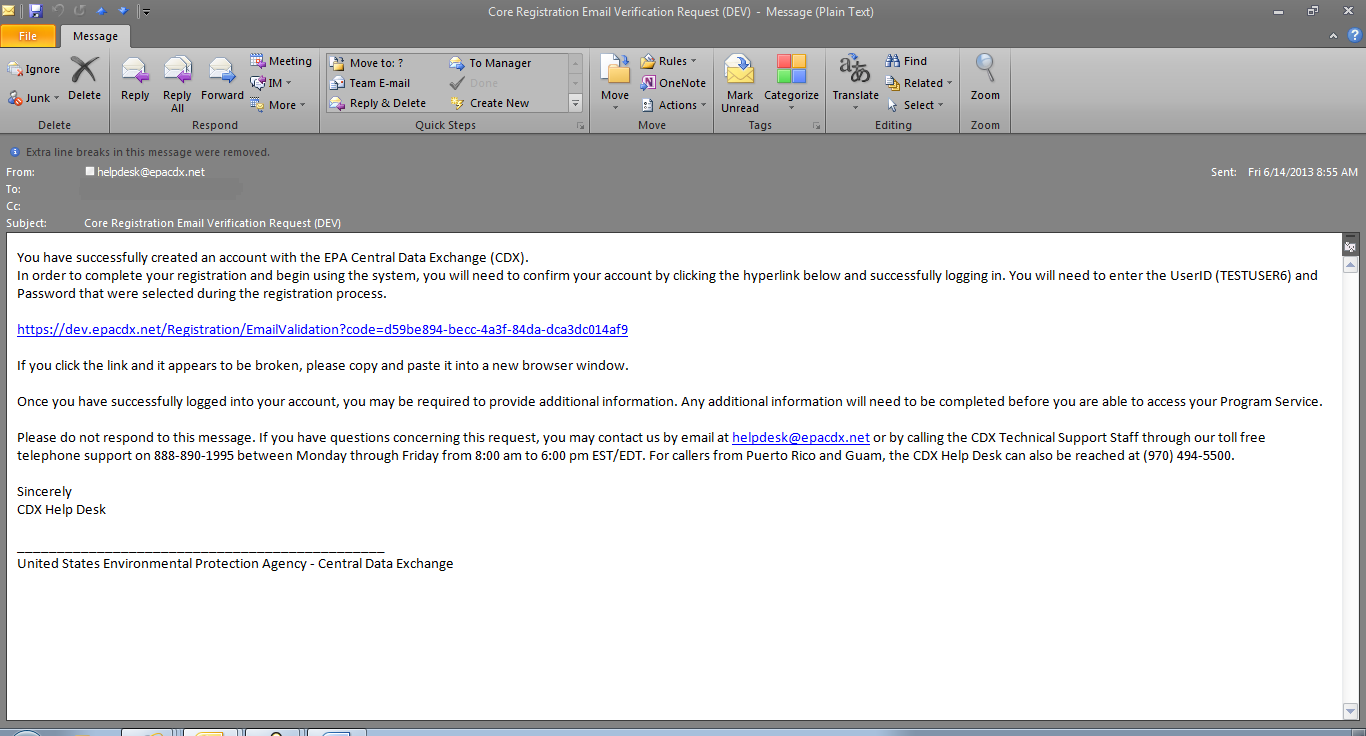The width and height of the screenshot is (1366, 736).
Task: Click Find in the Editing group
Action: coord(906,61)
